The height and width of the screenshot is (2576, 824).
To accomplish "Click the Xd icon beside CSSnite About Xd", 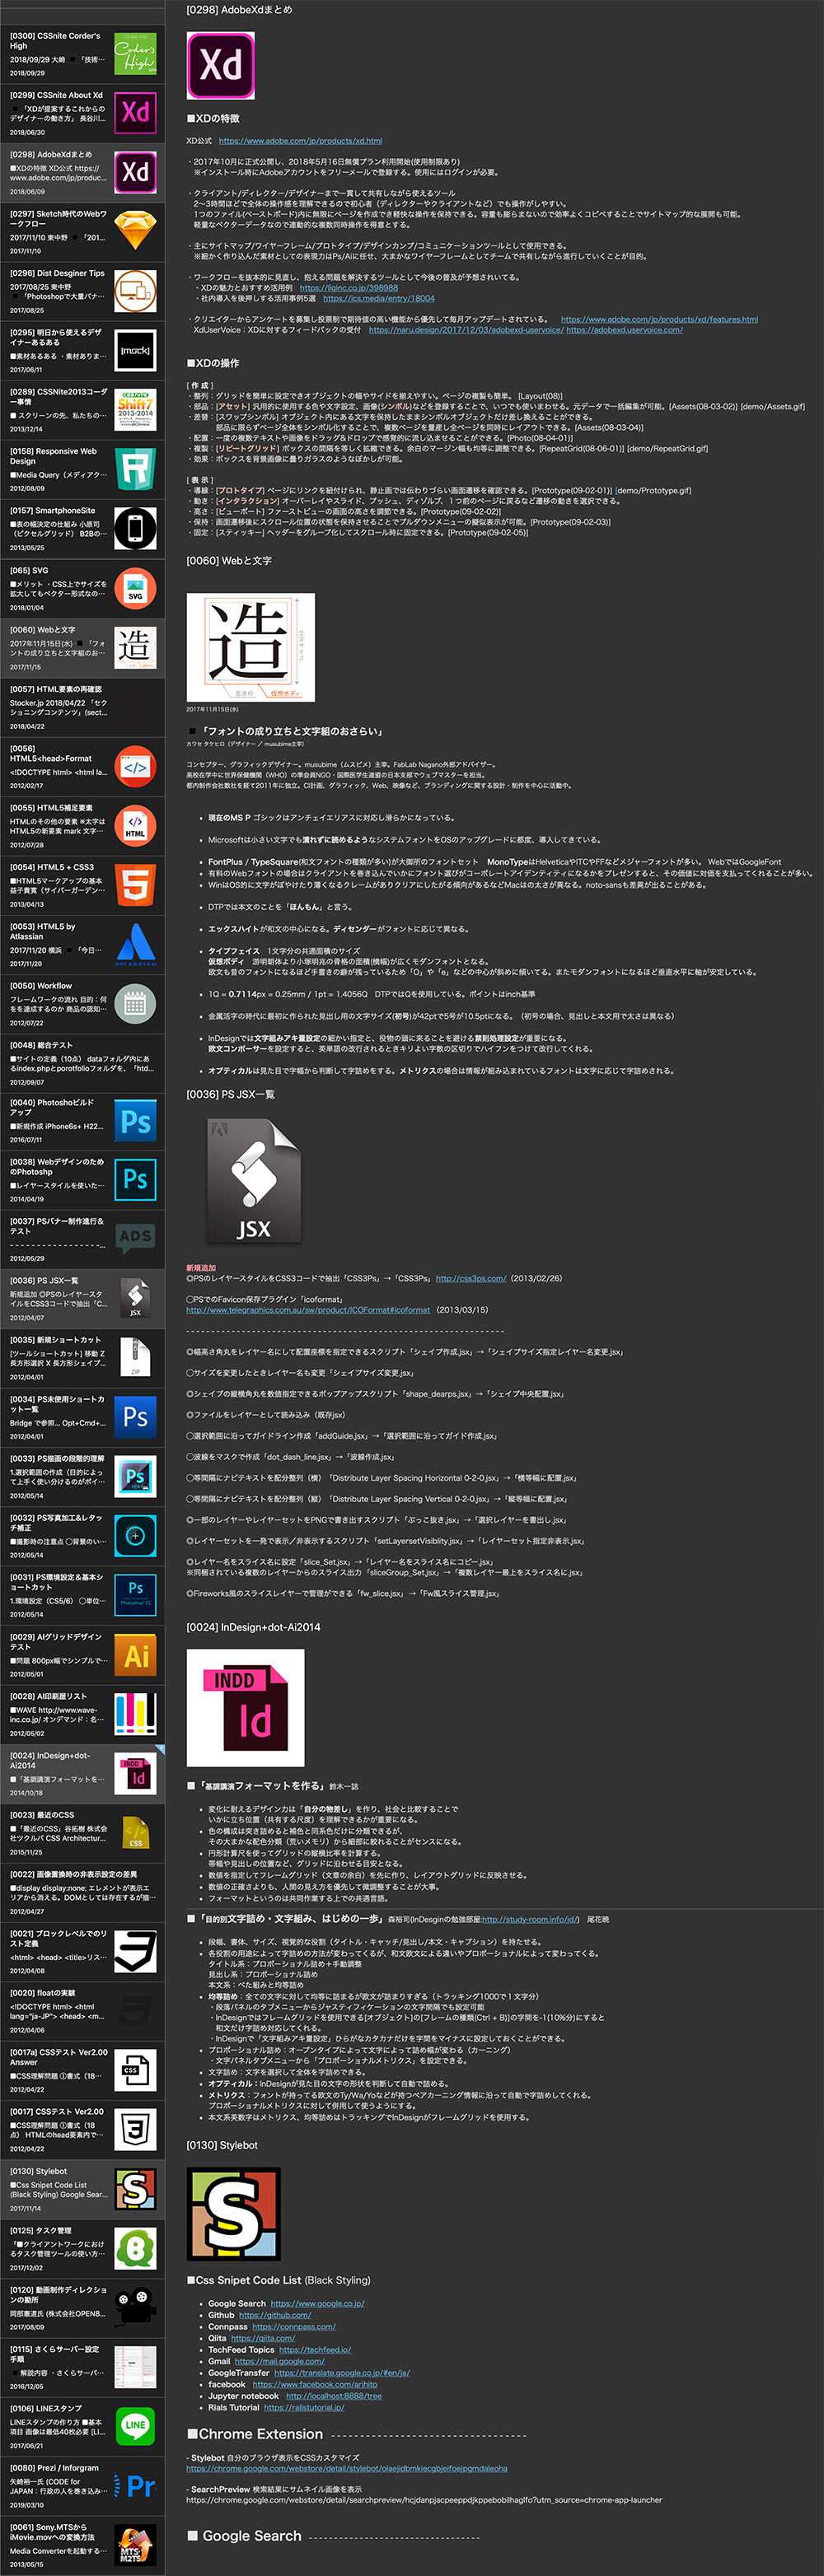I will [x=135, y=113].
